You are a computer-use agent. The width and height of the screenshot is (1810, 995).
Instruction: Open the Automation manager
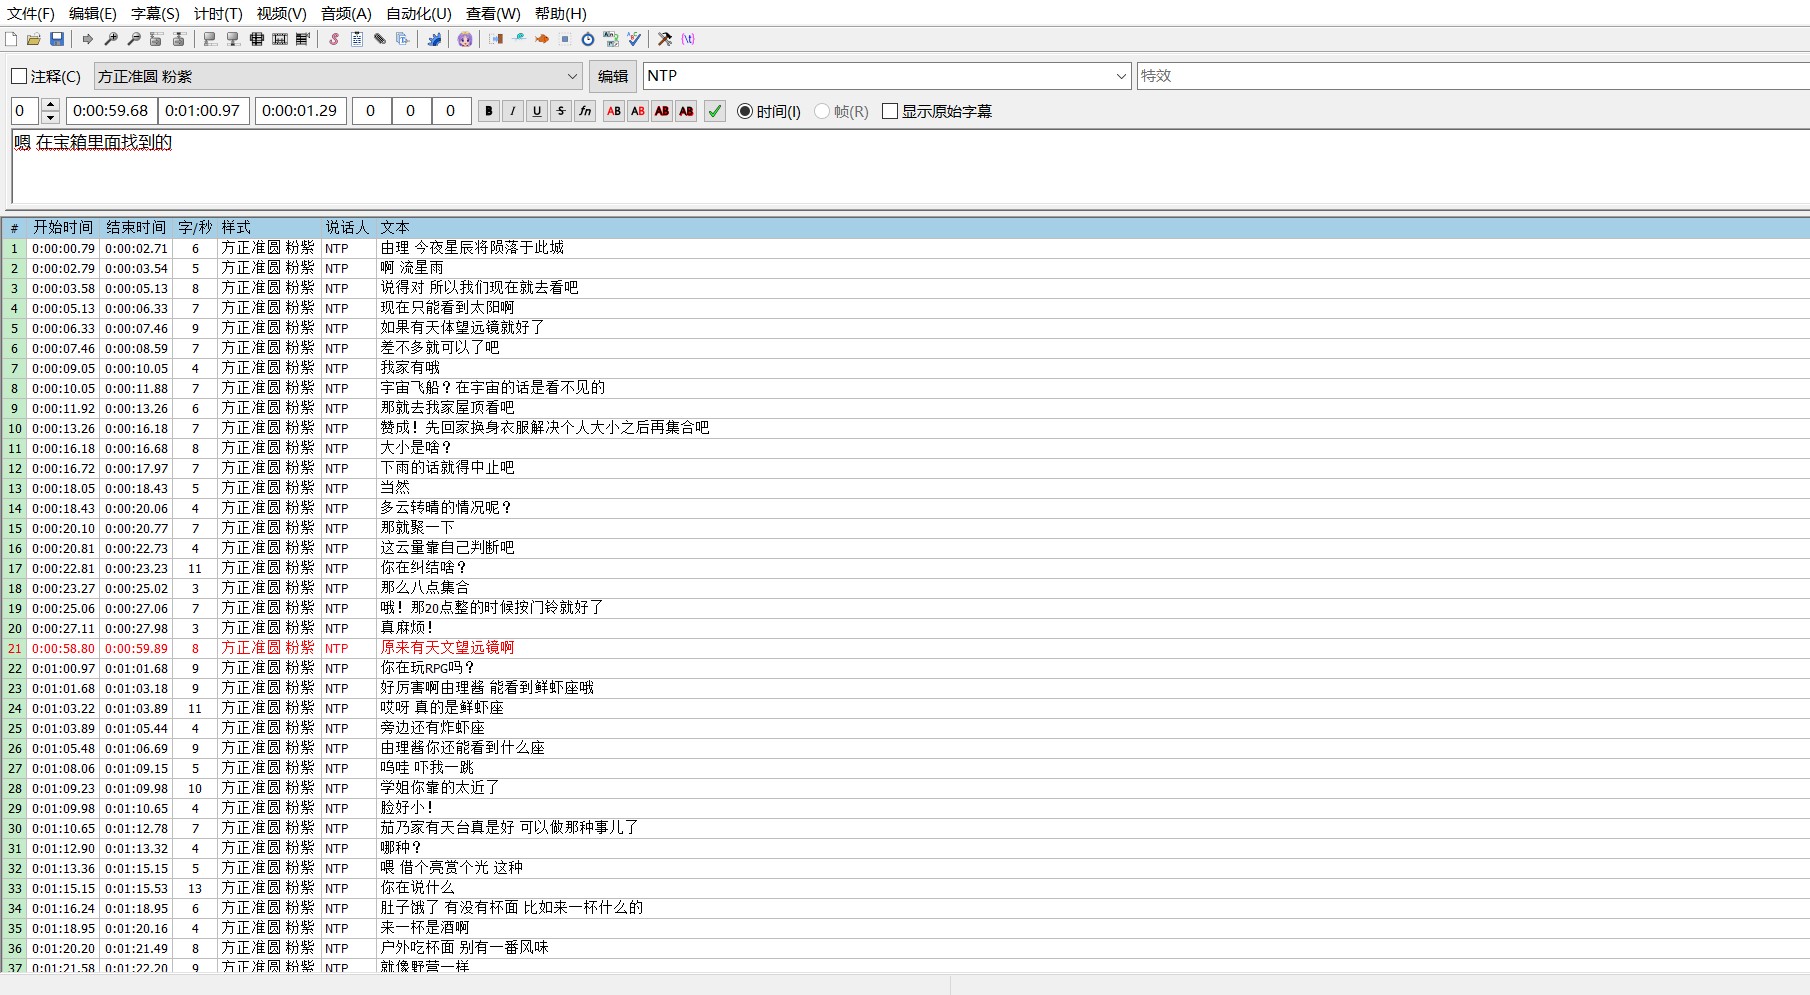pos(434,39)
